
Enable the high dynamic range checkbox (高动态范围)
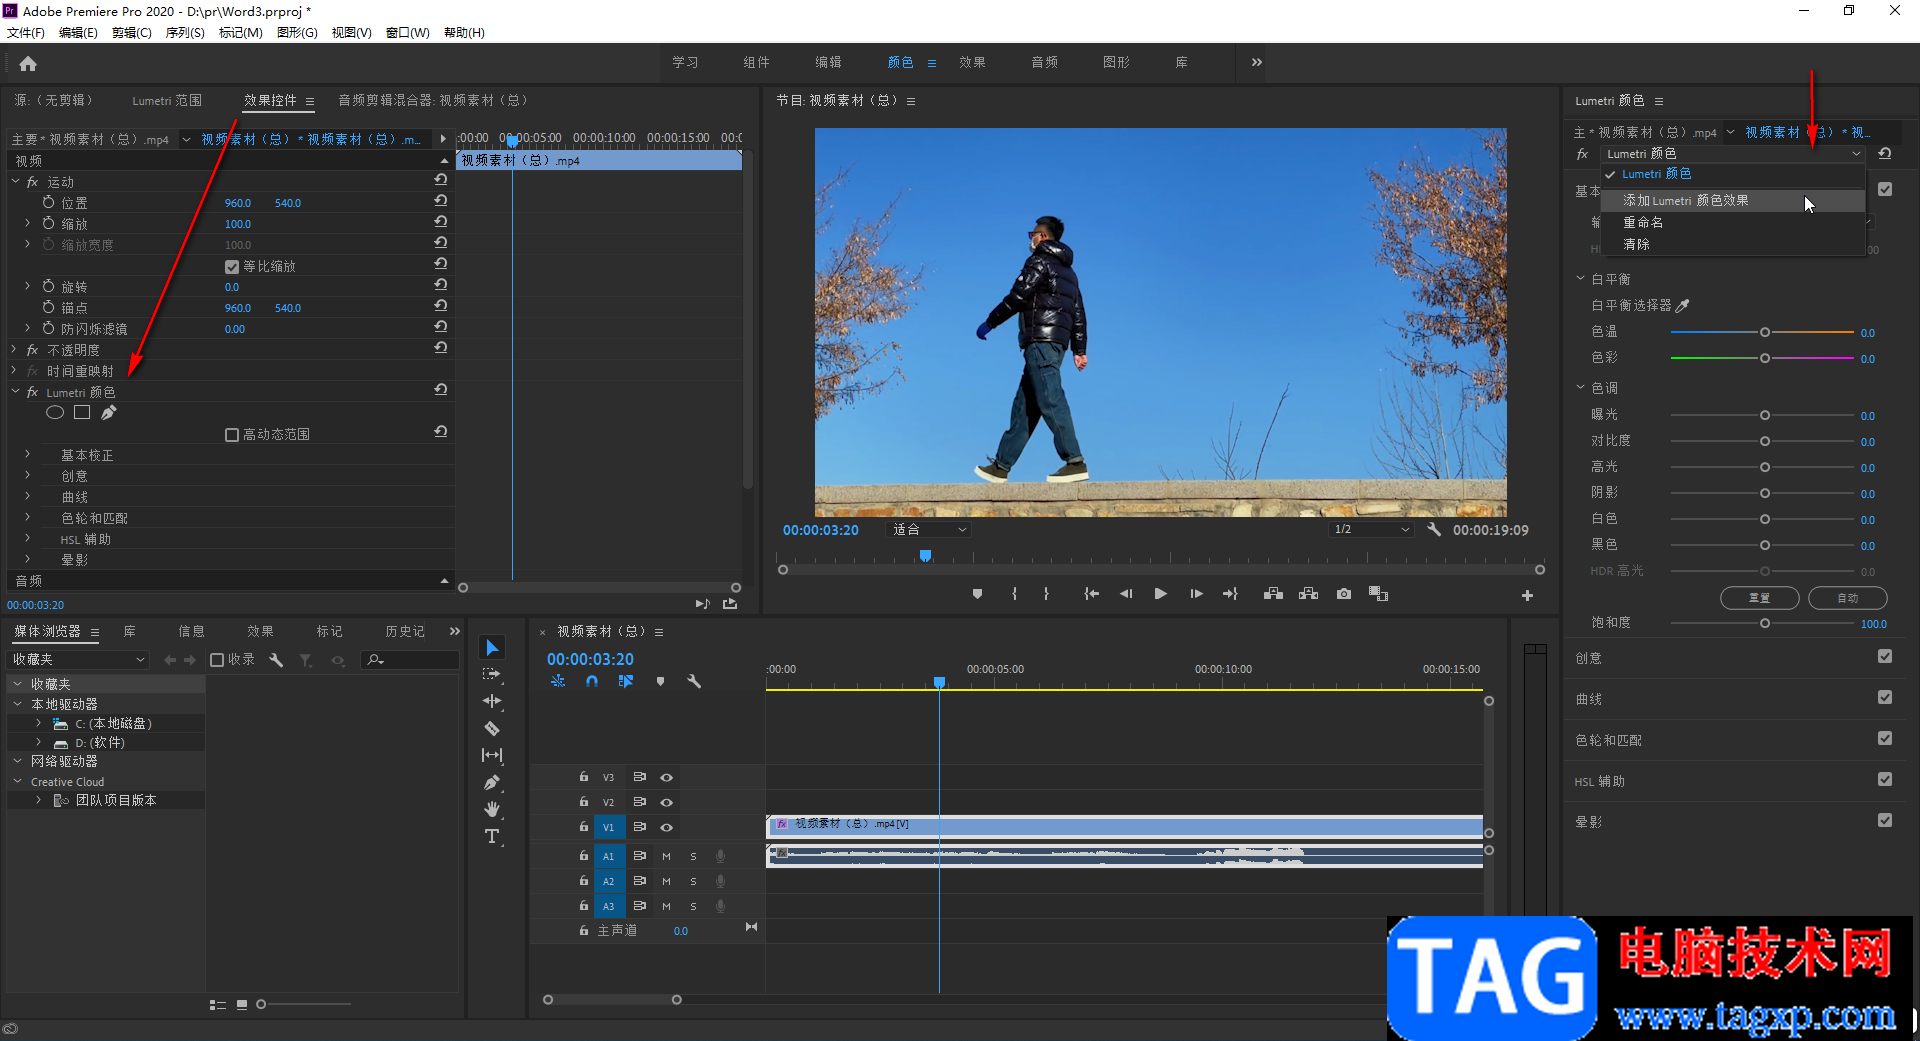pos(232,435)
